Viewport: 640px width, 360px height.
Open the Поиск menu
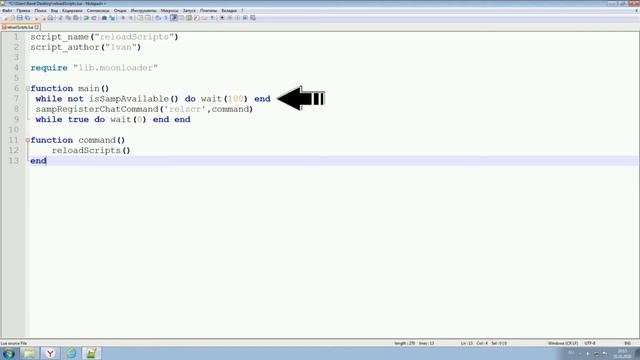tap(40, 11)
